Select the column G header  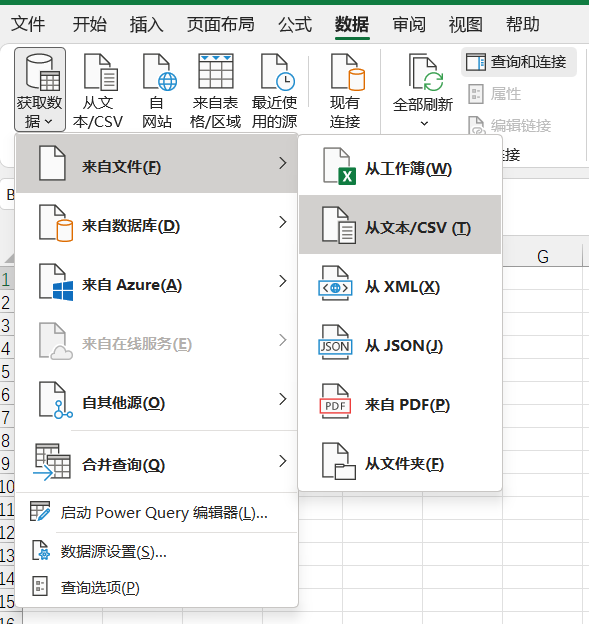[x=542, y=256]
